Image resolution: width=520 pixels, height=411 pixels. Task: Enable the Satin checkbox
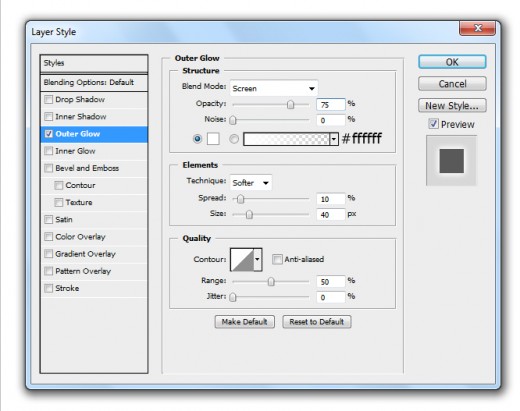[x=49, y=219]
